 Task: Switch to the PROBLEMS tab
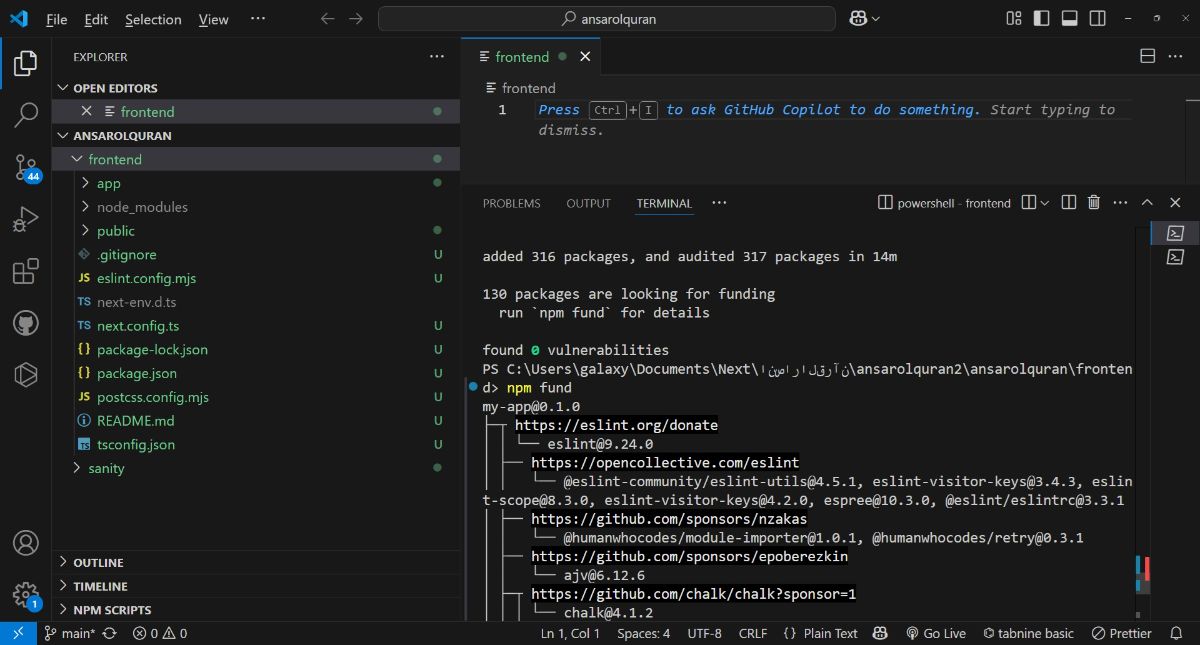tap(511, 203)
